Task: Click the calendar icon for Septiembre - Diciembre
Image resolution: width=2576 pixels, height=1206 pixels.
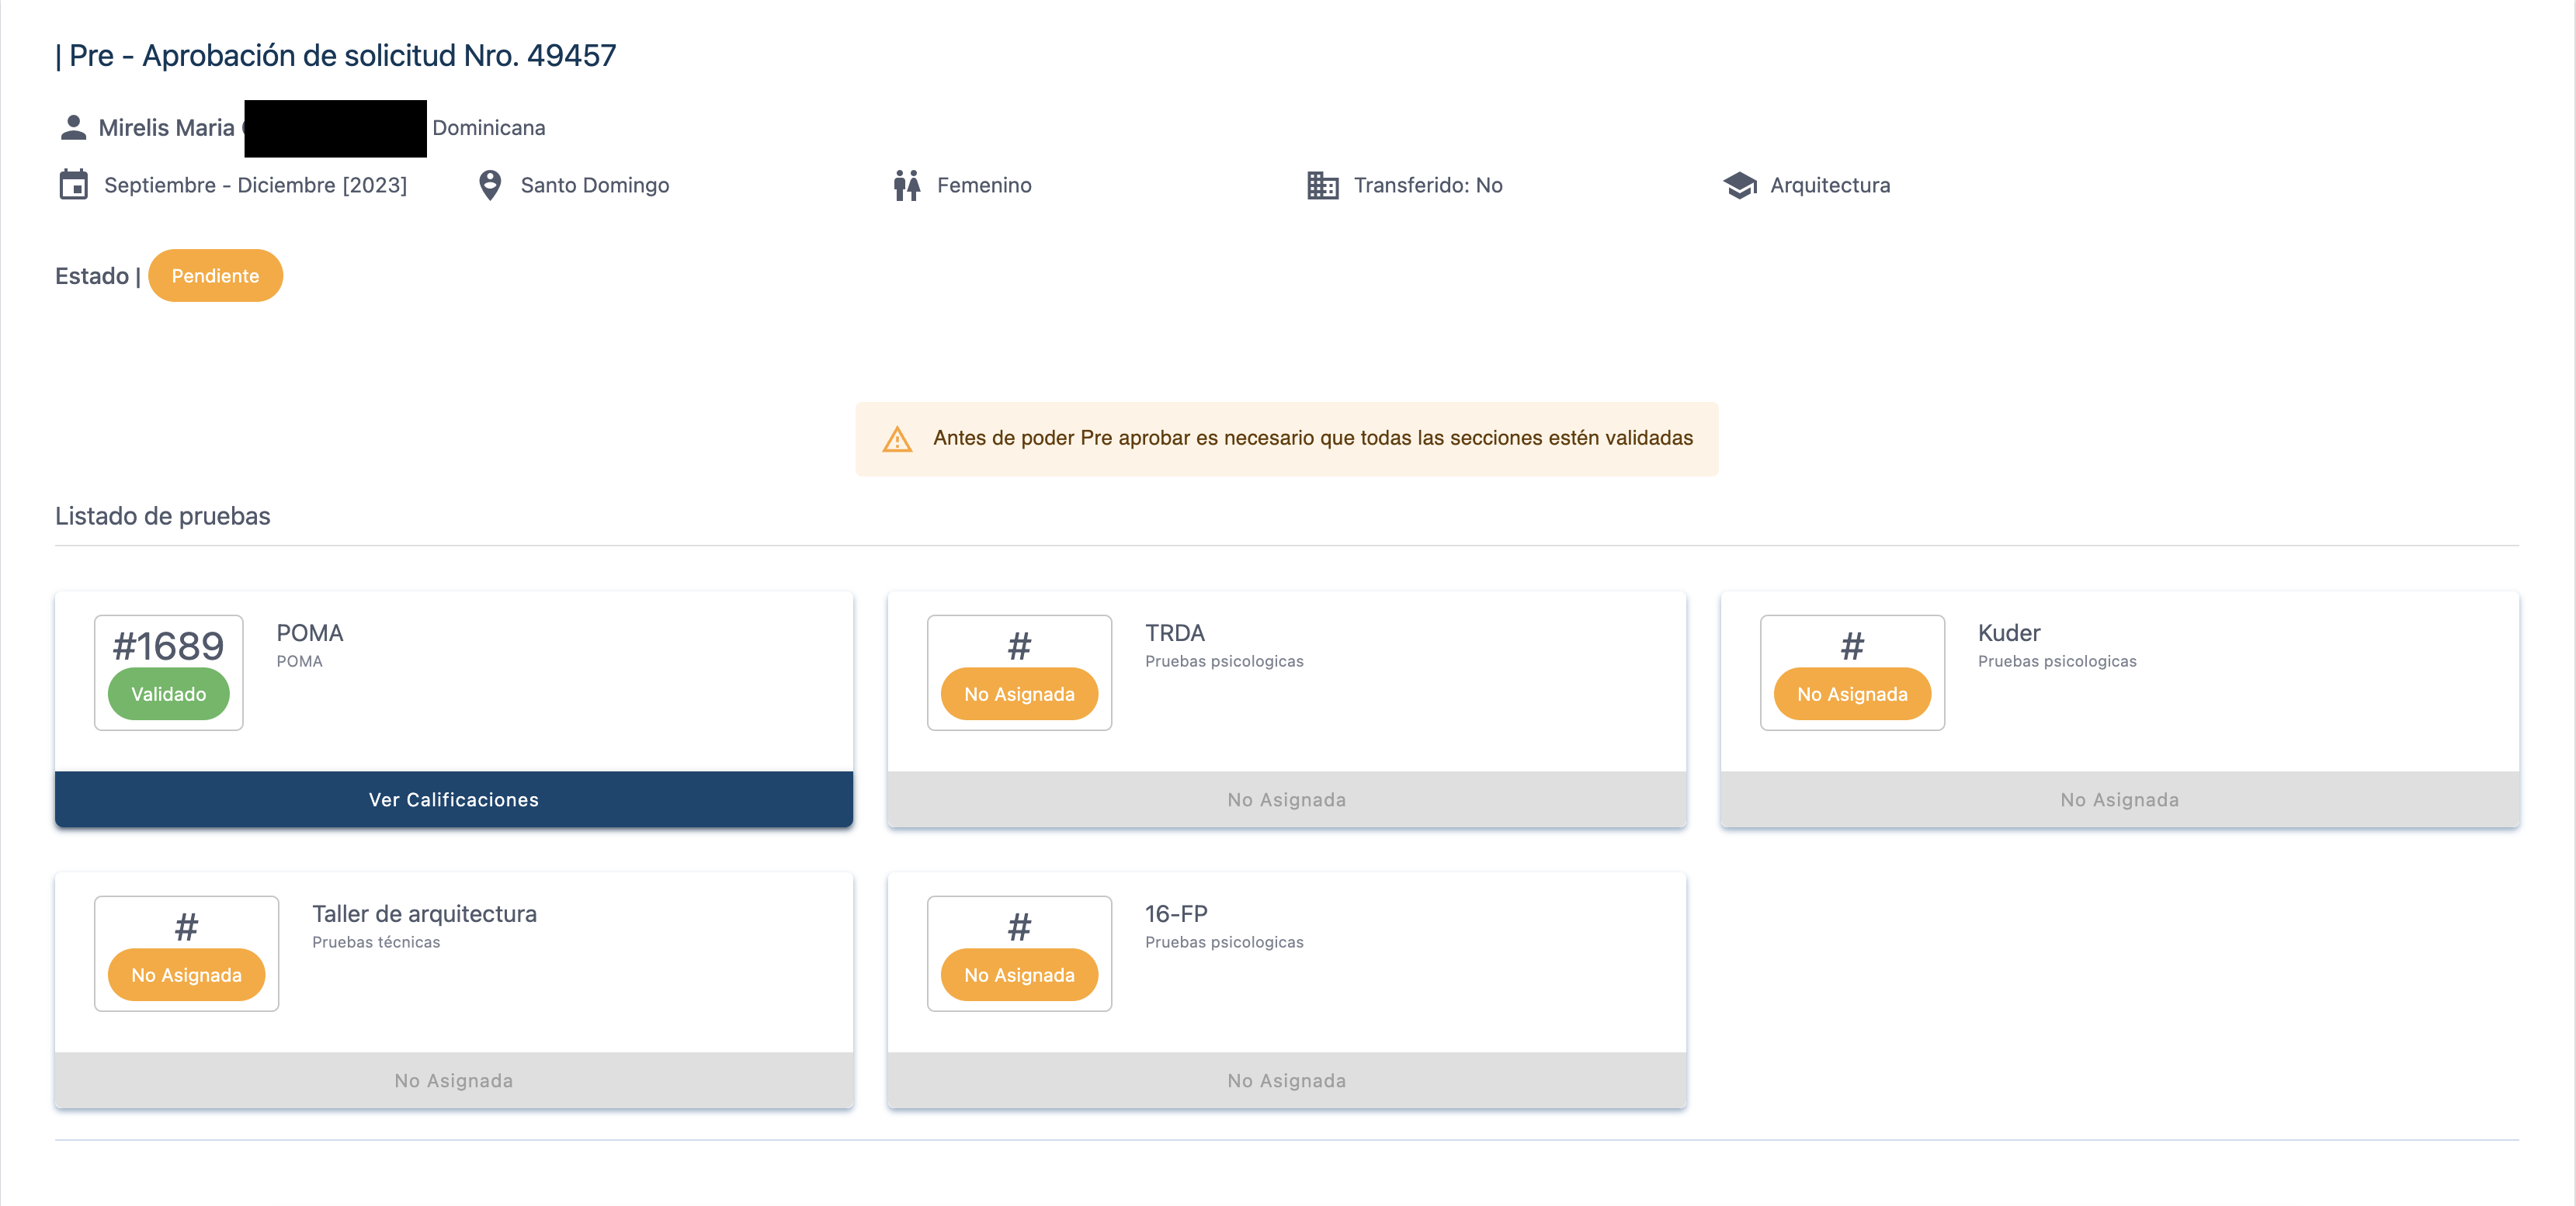Action: (x=74, y=185)
